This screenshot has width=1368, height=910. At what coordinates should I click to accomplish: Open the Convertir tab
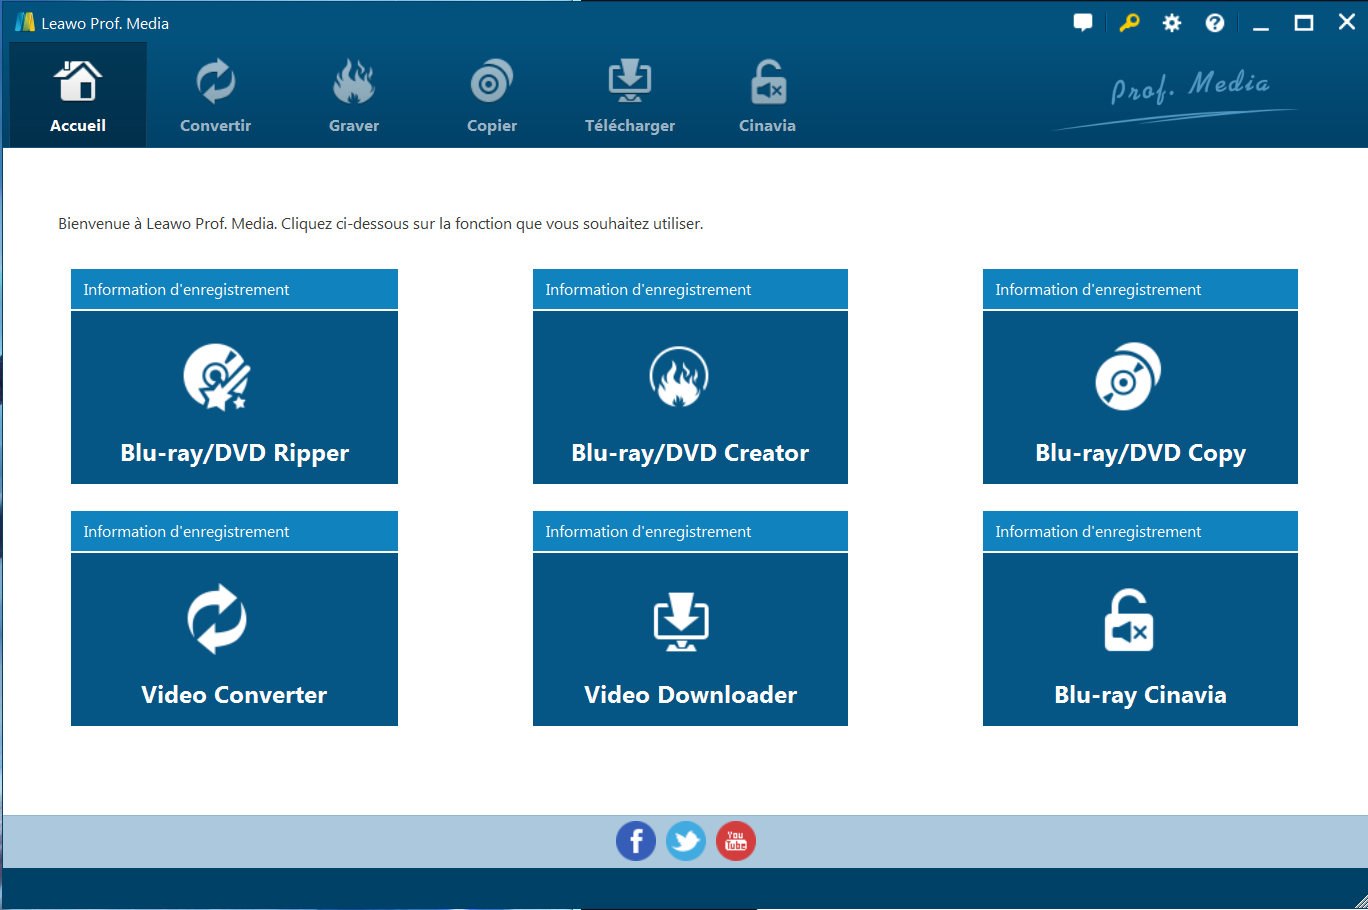tap(215, 97)
